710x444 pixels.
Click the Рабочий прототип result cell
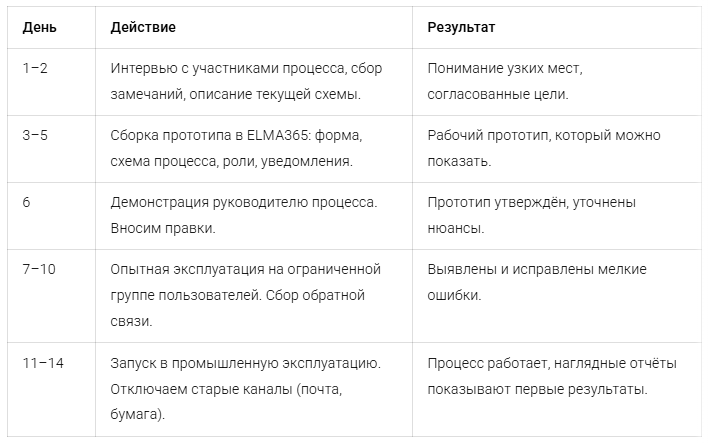pos(556,149)
